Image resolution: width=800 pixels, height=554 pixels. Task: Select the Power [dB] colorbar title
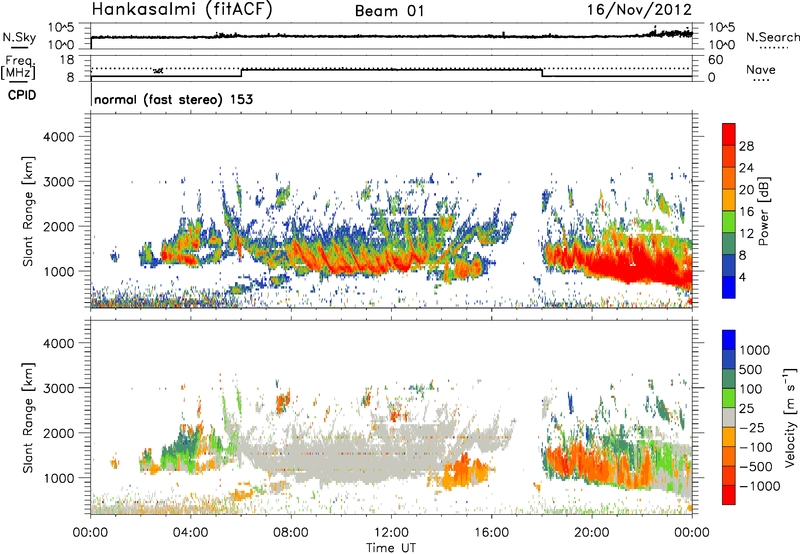763,211
